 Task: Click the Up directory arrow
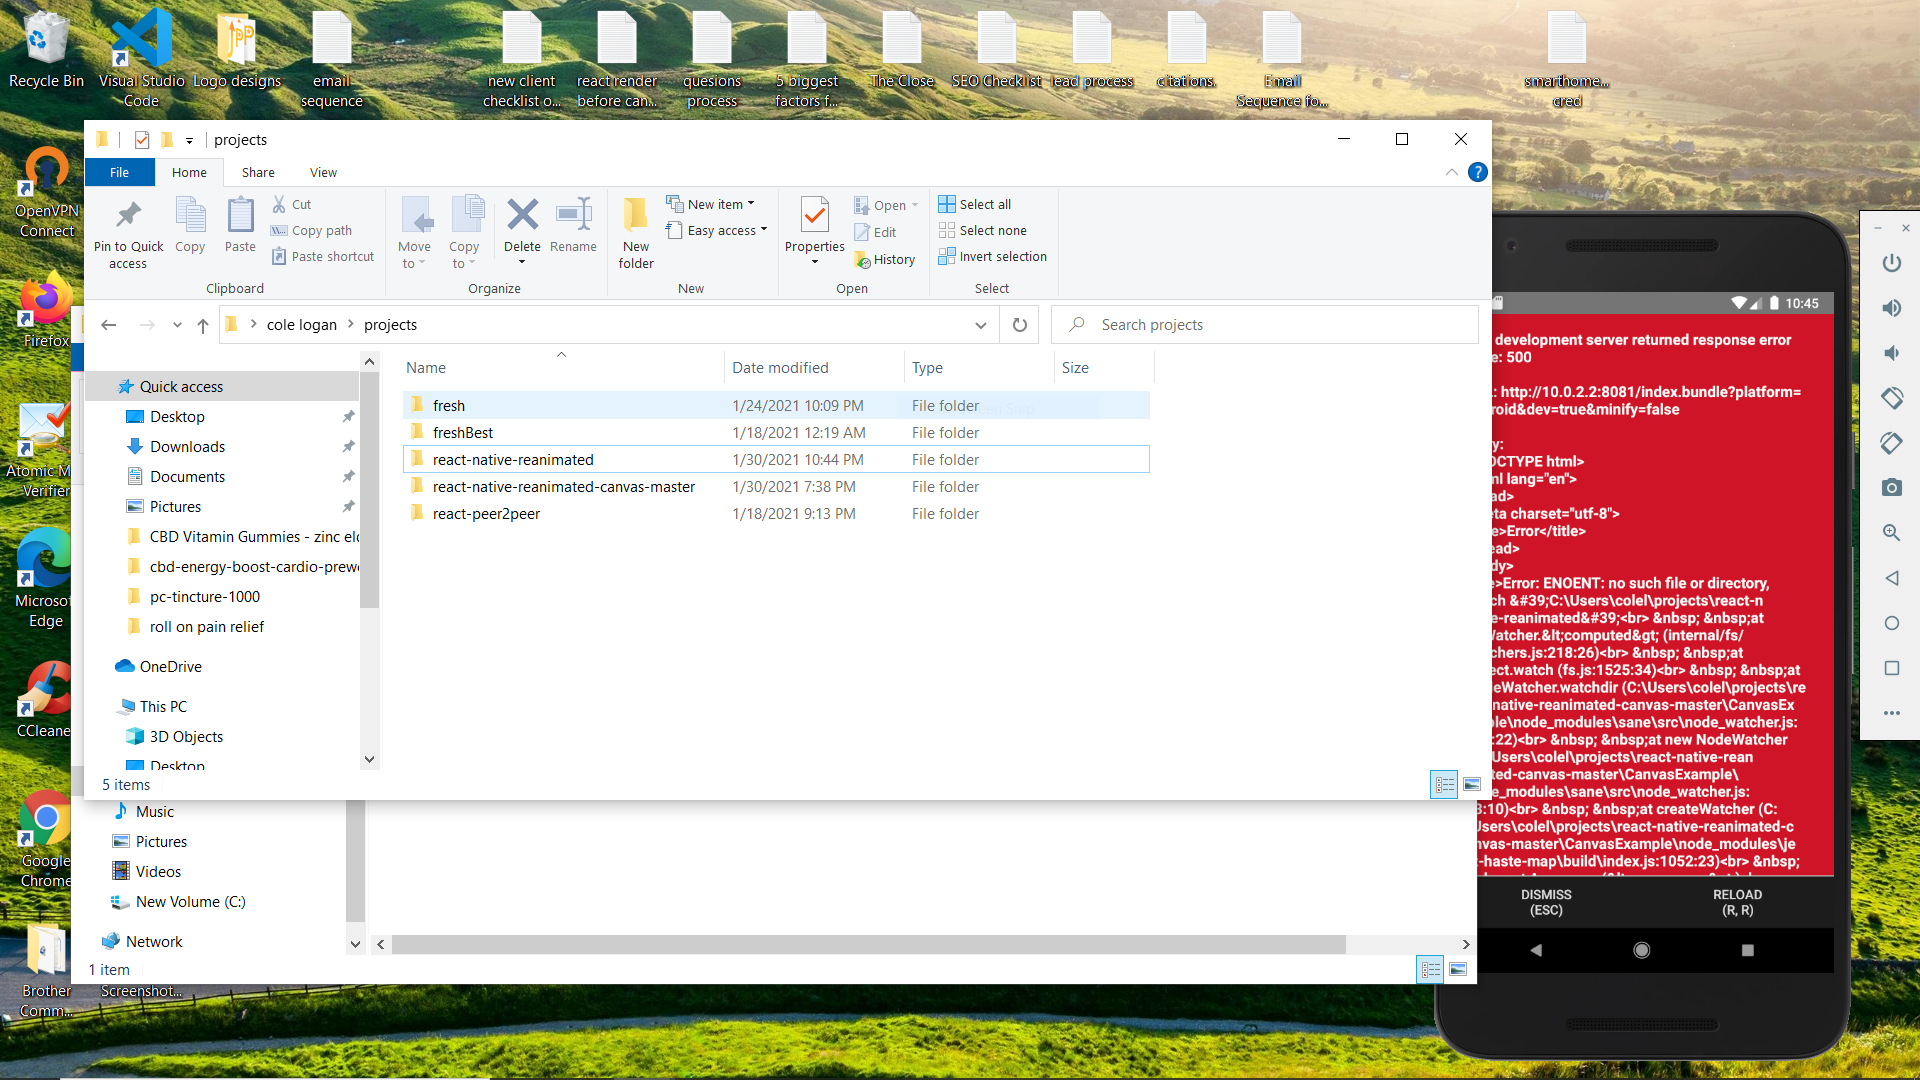203,325
